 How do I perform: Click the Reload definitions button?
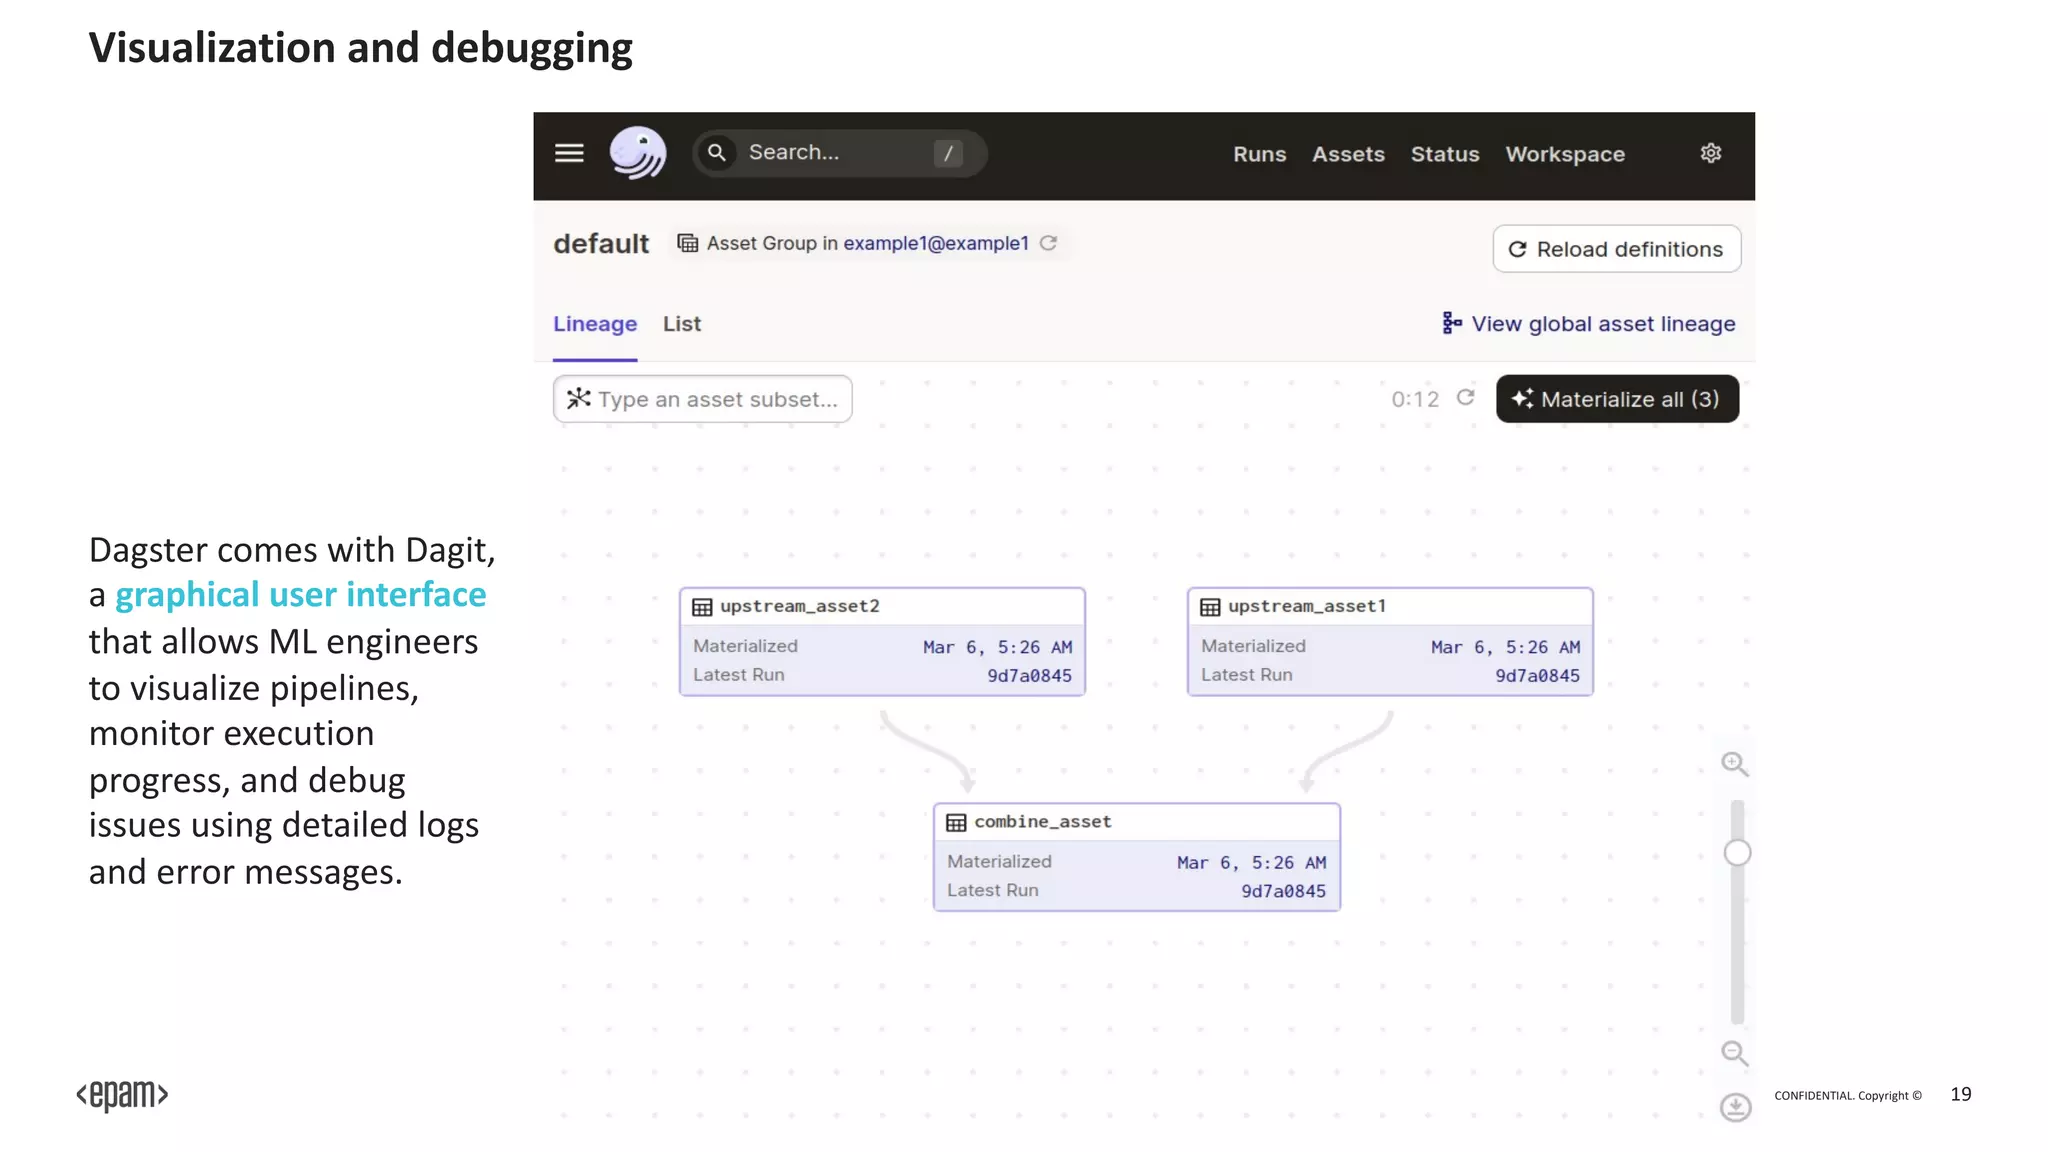coord(1616,249)
